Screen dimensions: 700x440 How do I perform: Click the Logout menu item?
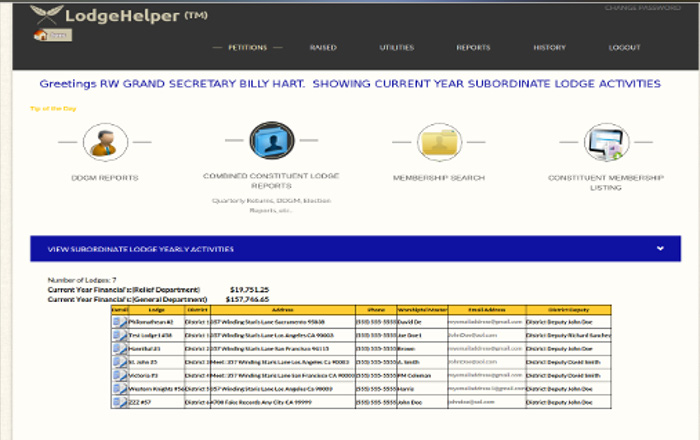[624, 47]
